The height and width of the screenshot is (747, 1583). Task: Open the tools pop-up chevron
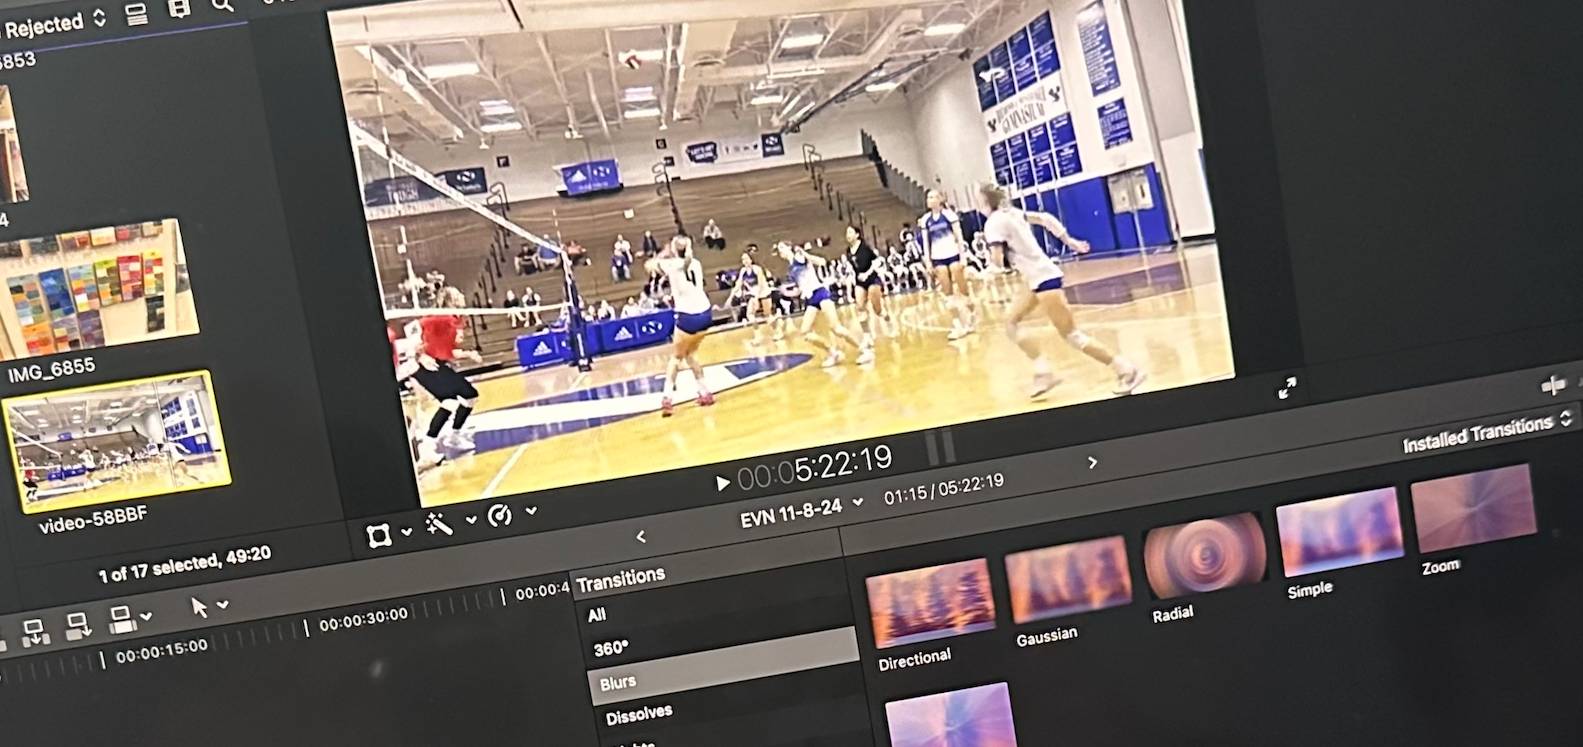point(222,604)
